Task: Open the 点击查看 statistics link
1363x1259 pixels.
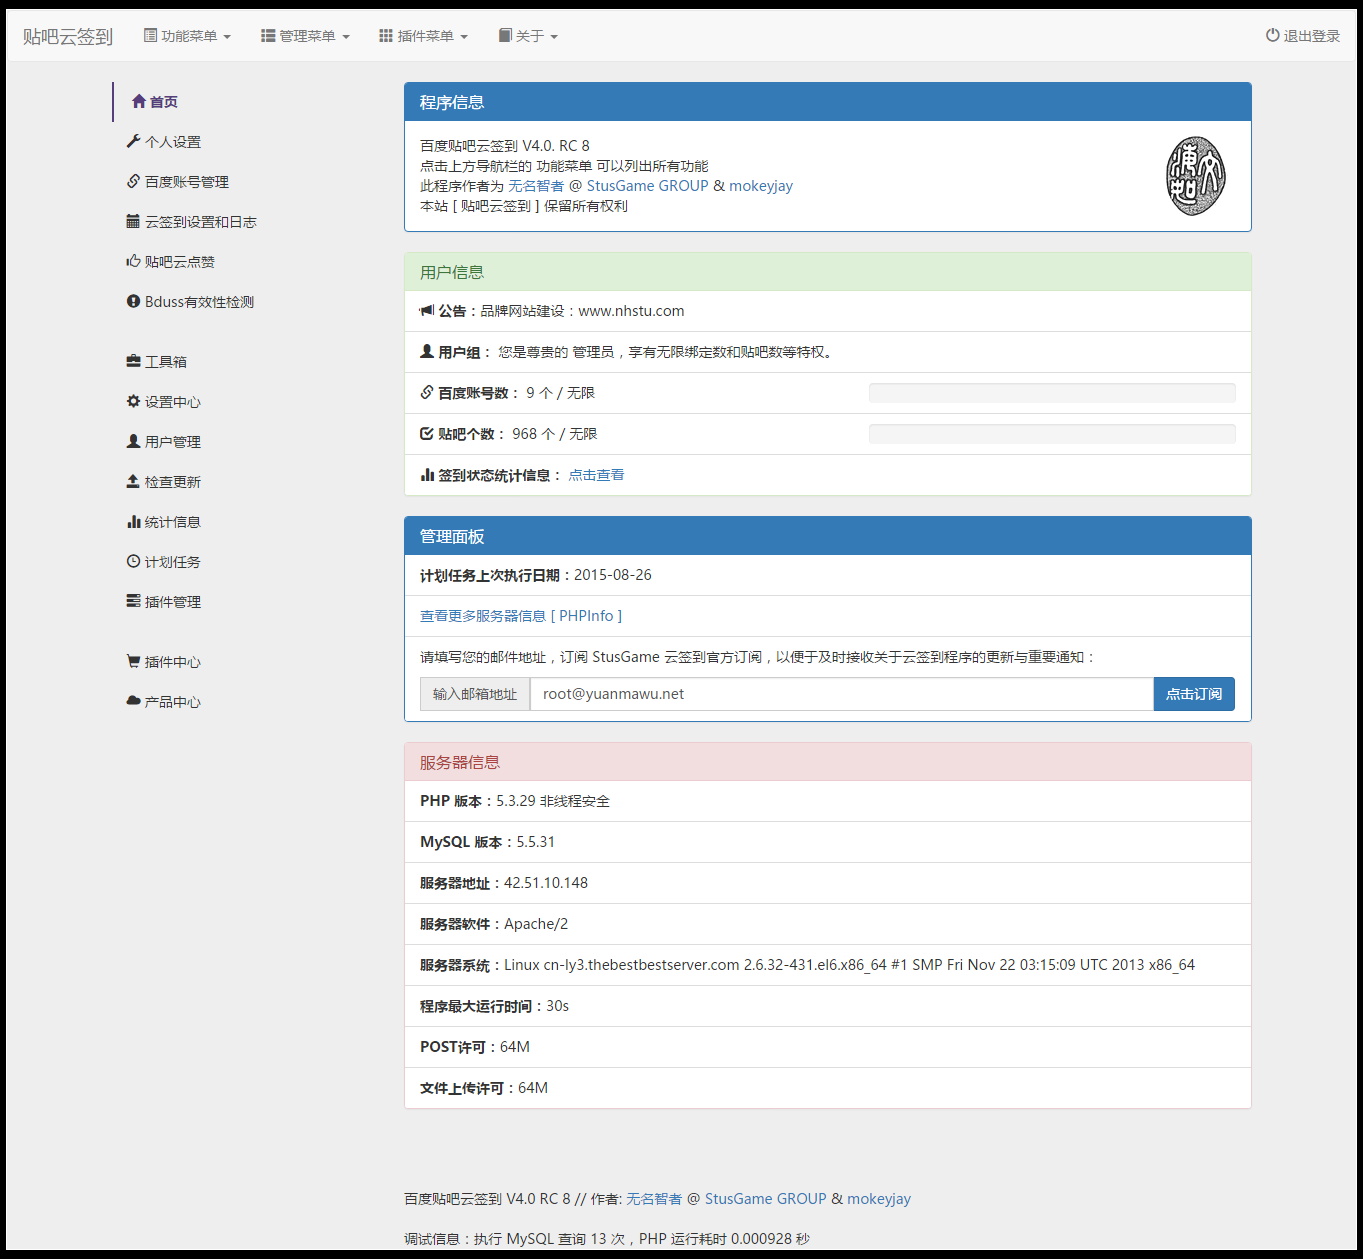Action: point(597,475)
